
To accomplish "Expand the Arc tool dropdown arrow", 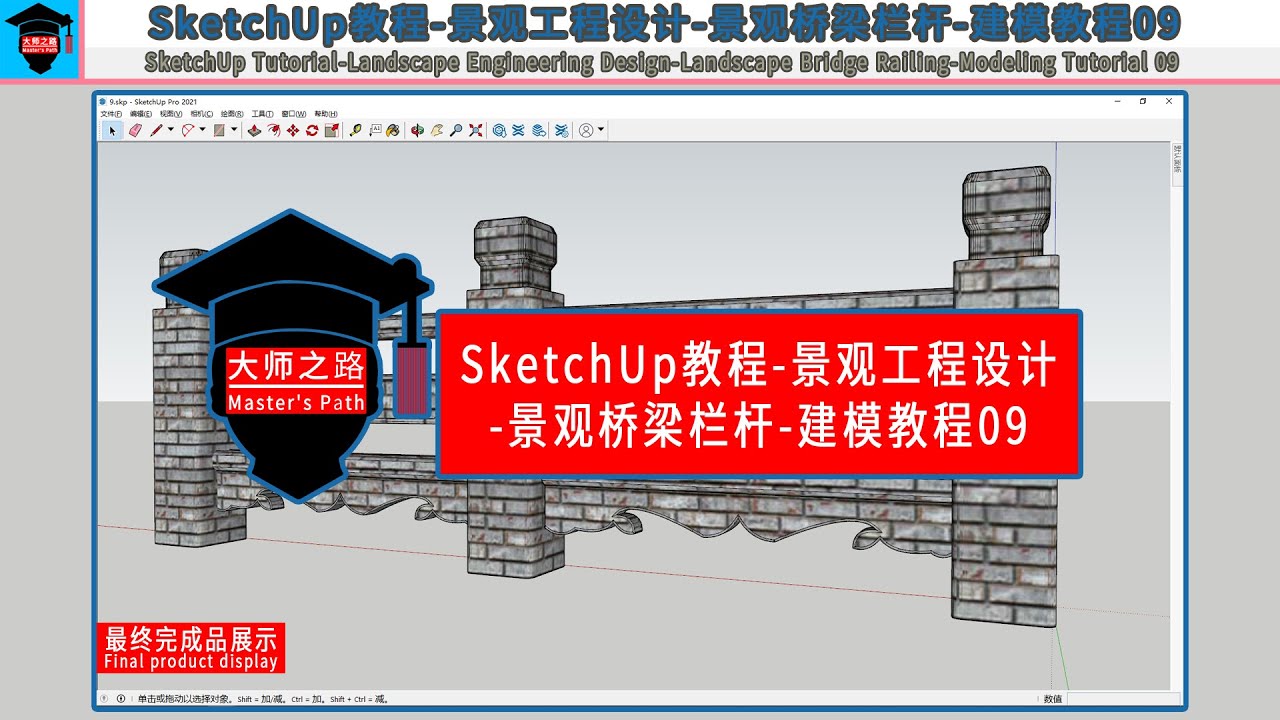I will pyautogui.click(x=202, y=130).
